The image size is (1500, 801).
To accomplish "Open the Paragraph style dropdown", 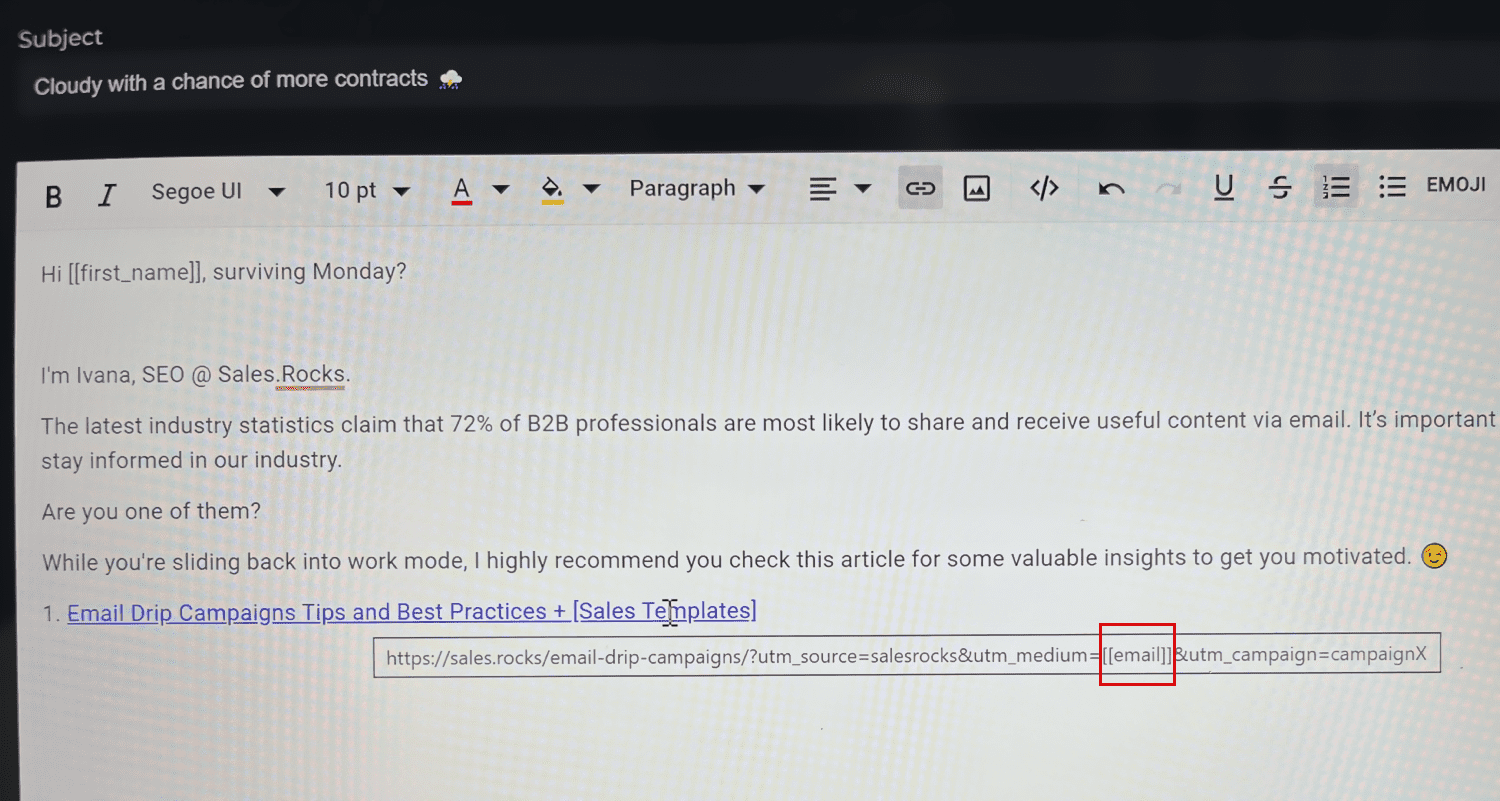I will click(x=697, y=188).
